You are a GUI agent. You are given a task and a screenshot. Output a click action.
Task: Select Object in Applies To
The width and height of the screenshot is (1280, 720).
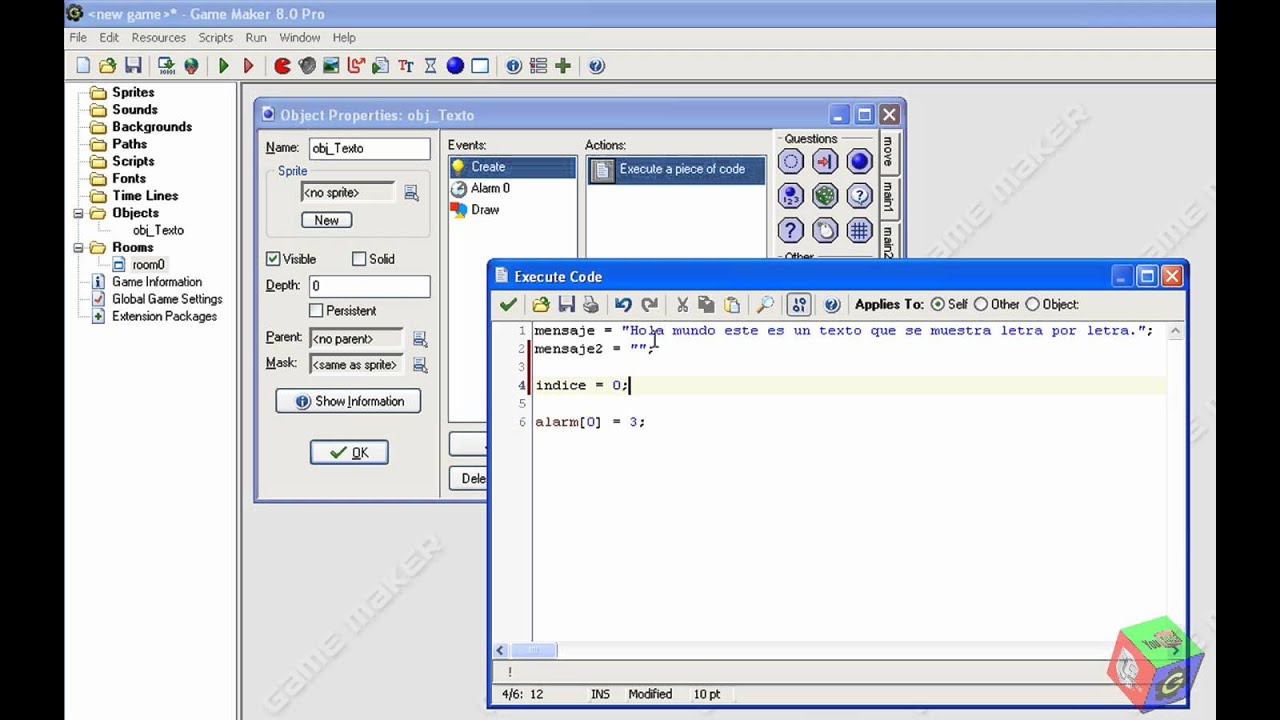pyautogui.click(x=1032, y=304)
